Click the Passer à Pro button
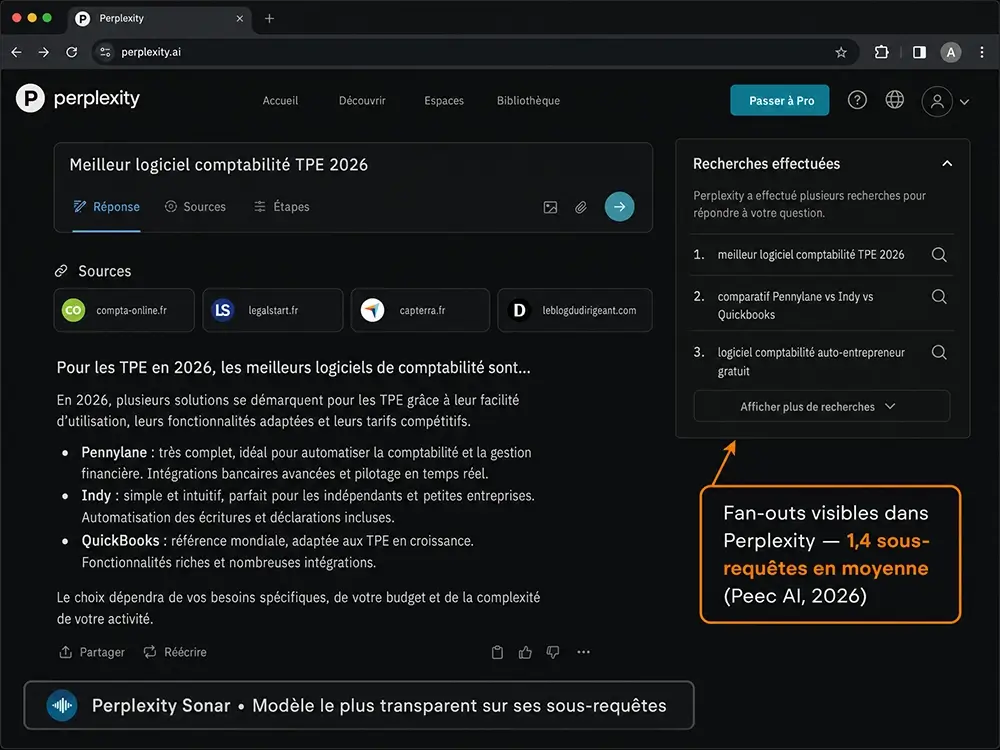Viewport: 1000px width, 750px height. (780, 100)
